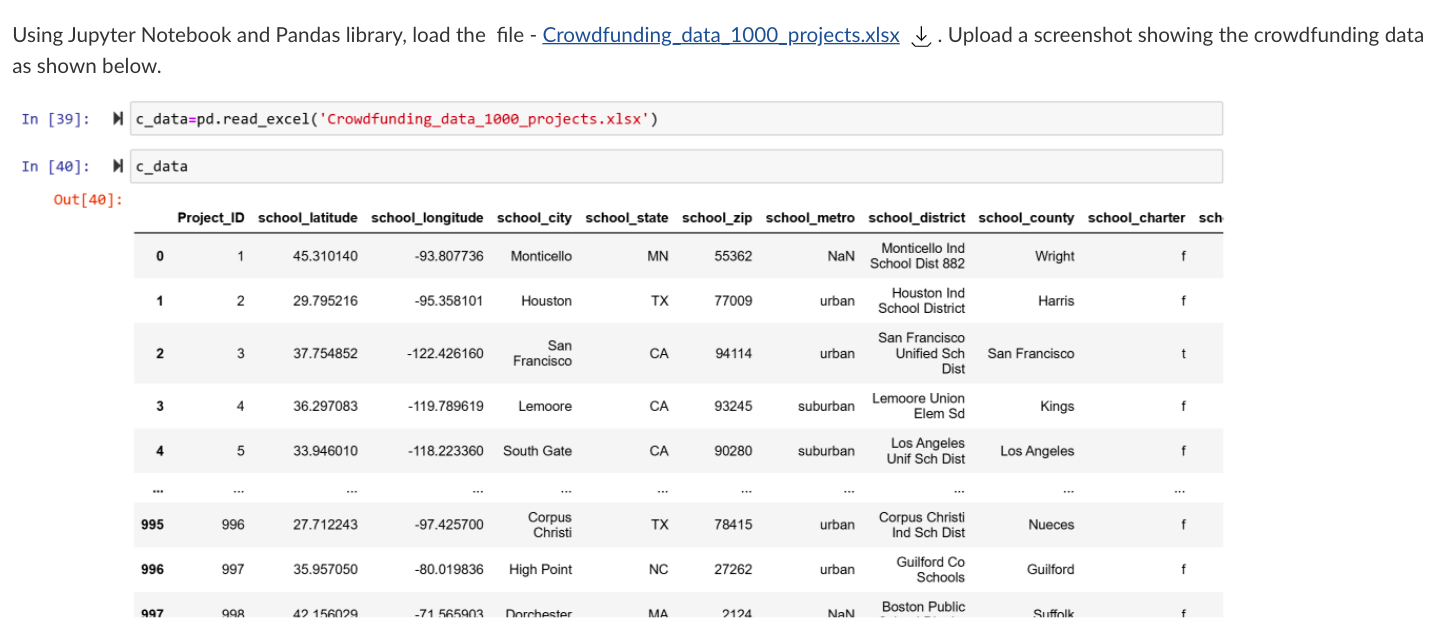This screenshot has width=1435, height=642.
Task: Click the San Francisco city cell
Action: pyautogui.click(x=543, y=353)
